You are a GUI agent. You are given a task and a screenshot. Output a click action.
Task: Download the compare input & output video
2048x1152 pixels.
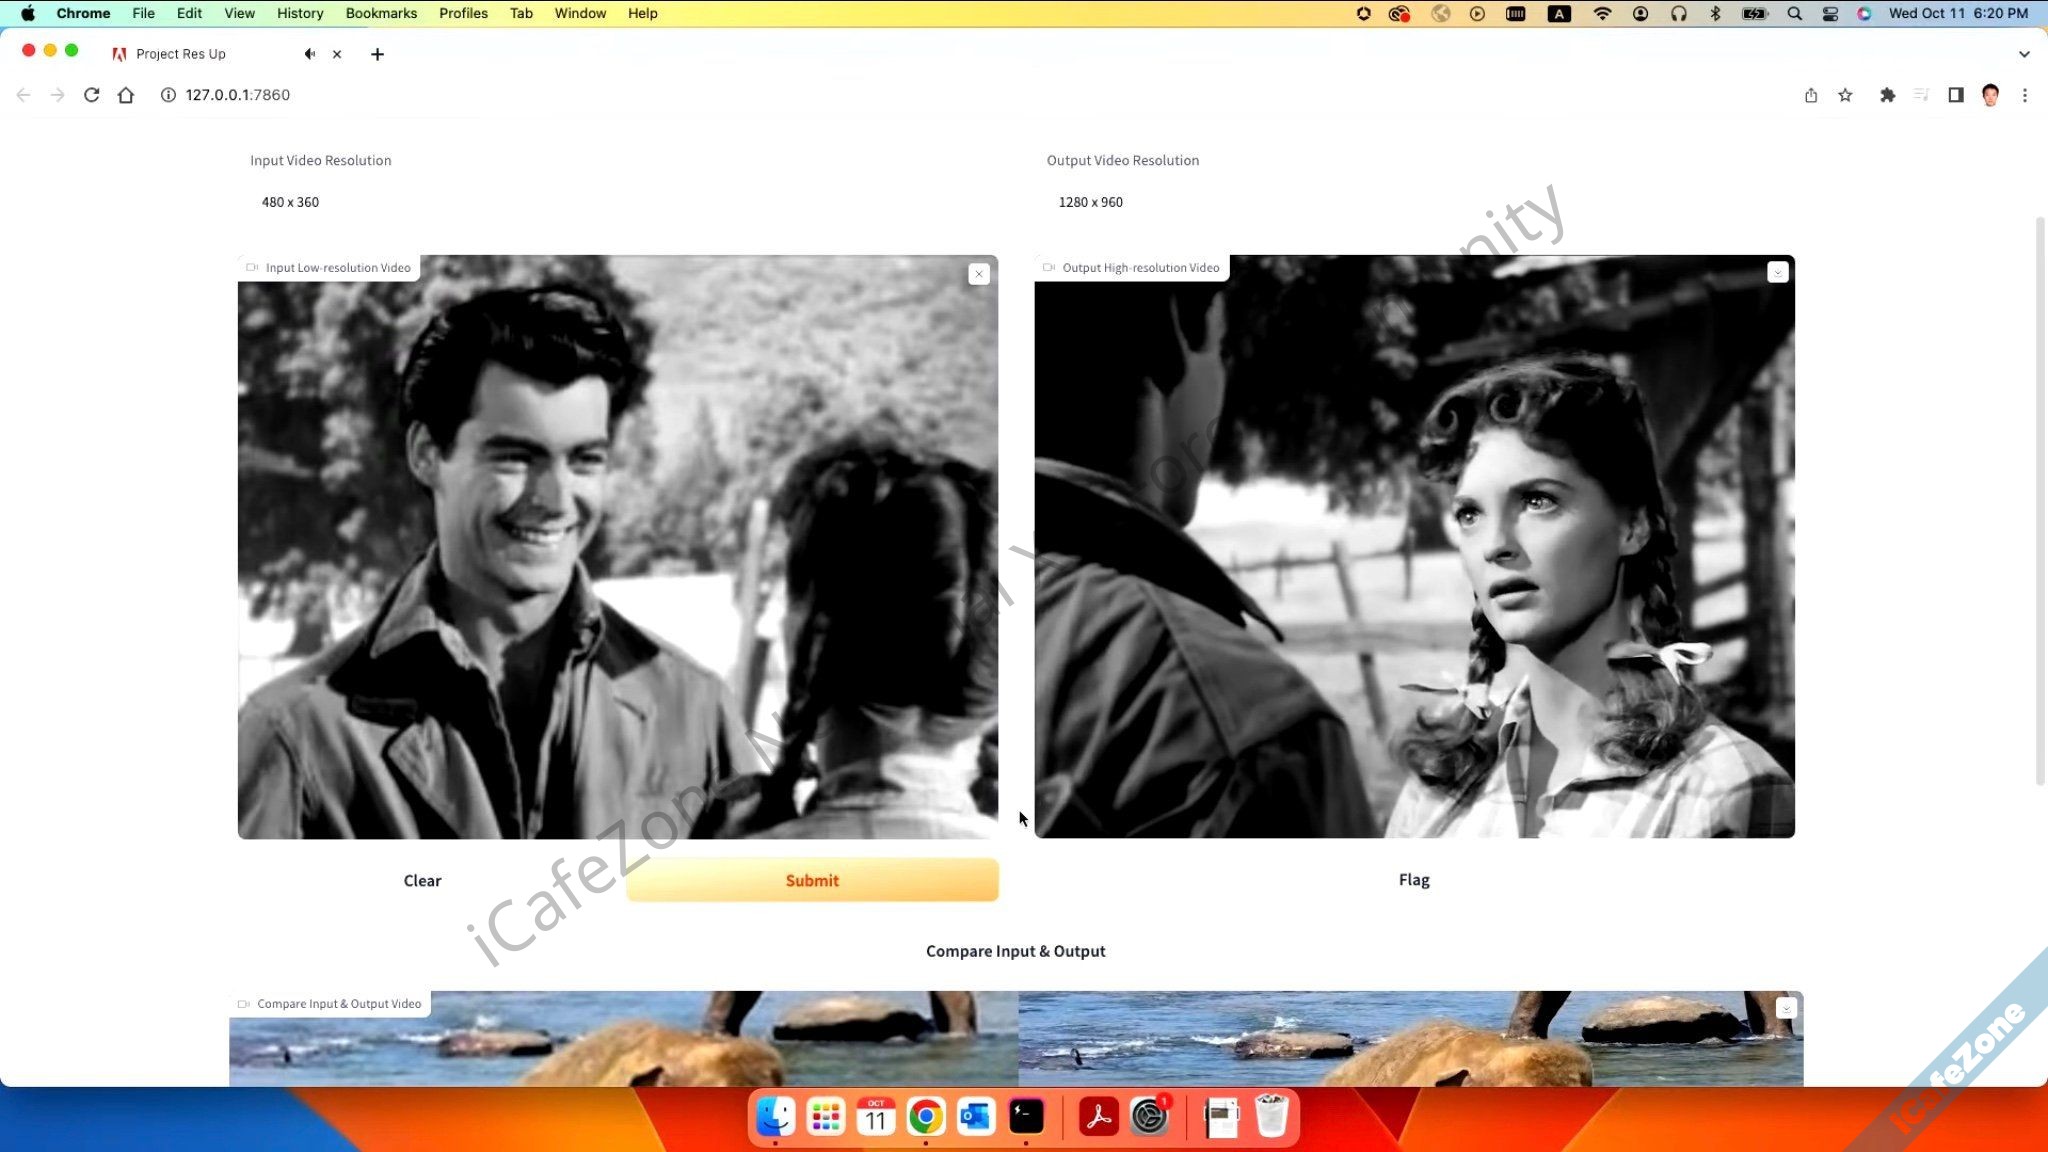click(1786, 1008)
